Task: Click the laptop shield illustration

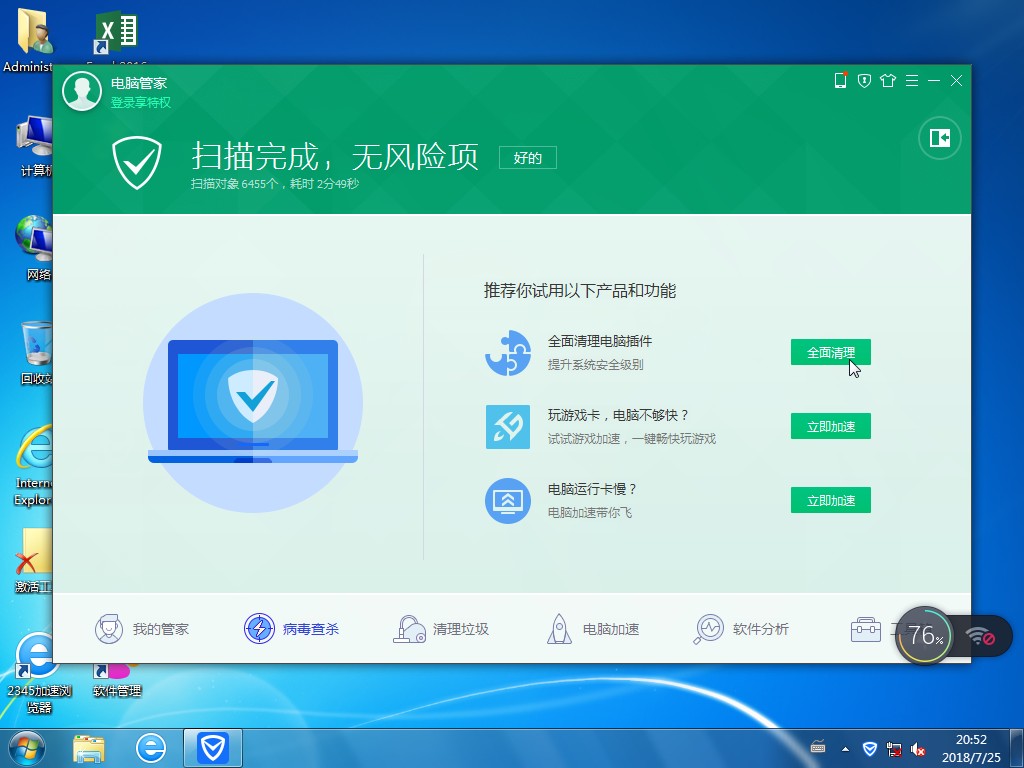Action: click(x=253, y=402)
